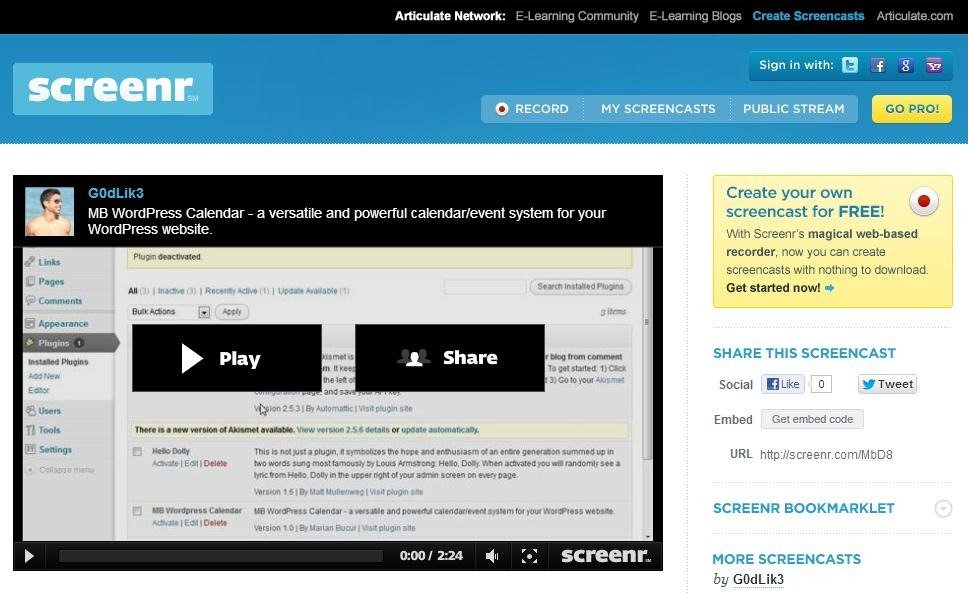Expand the Screenr Bookmarklet section arrow
This screenshot has width=968, height=595.
[943, 509]
